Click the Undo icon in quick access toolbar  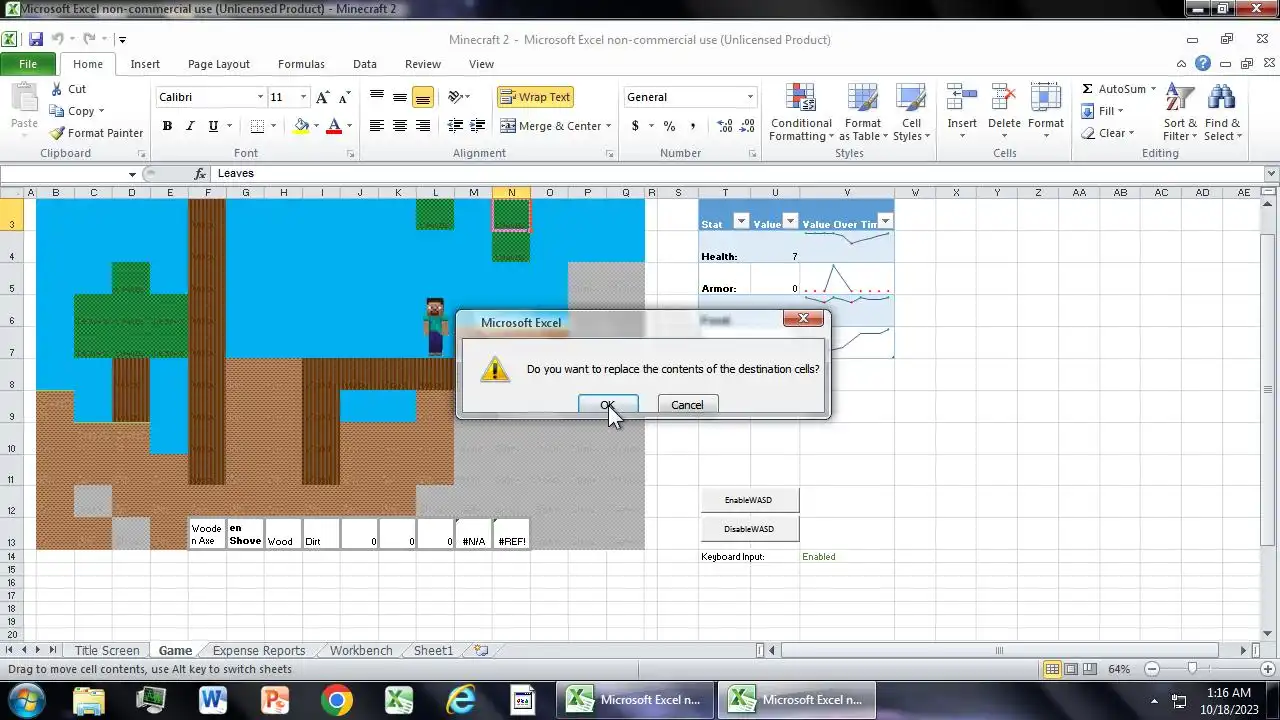(58, 39)
